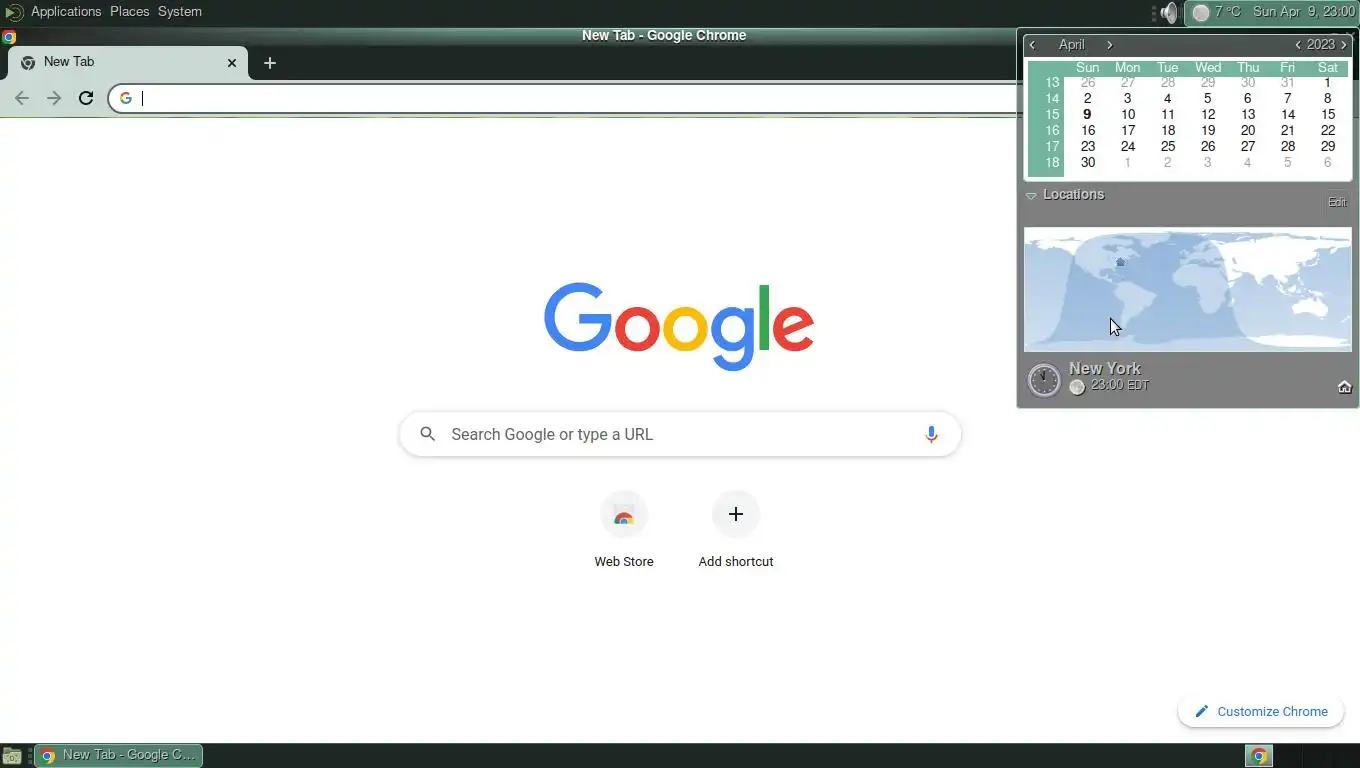The width and height of the screenshot is (1360, 768).
Task: Open the Applications menu
Action: coord(66,12)
